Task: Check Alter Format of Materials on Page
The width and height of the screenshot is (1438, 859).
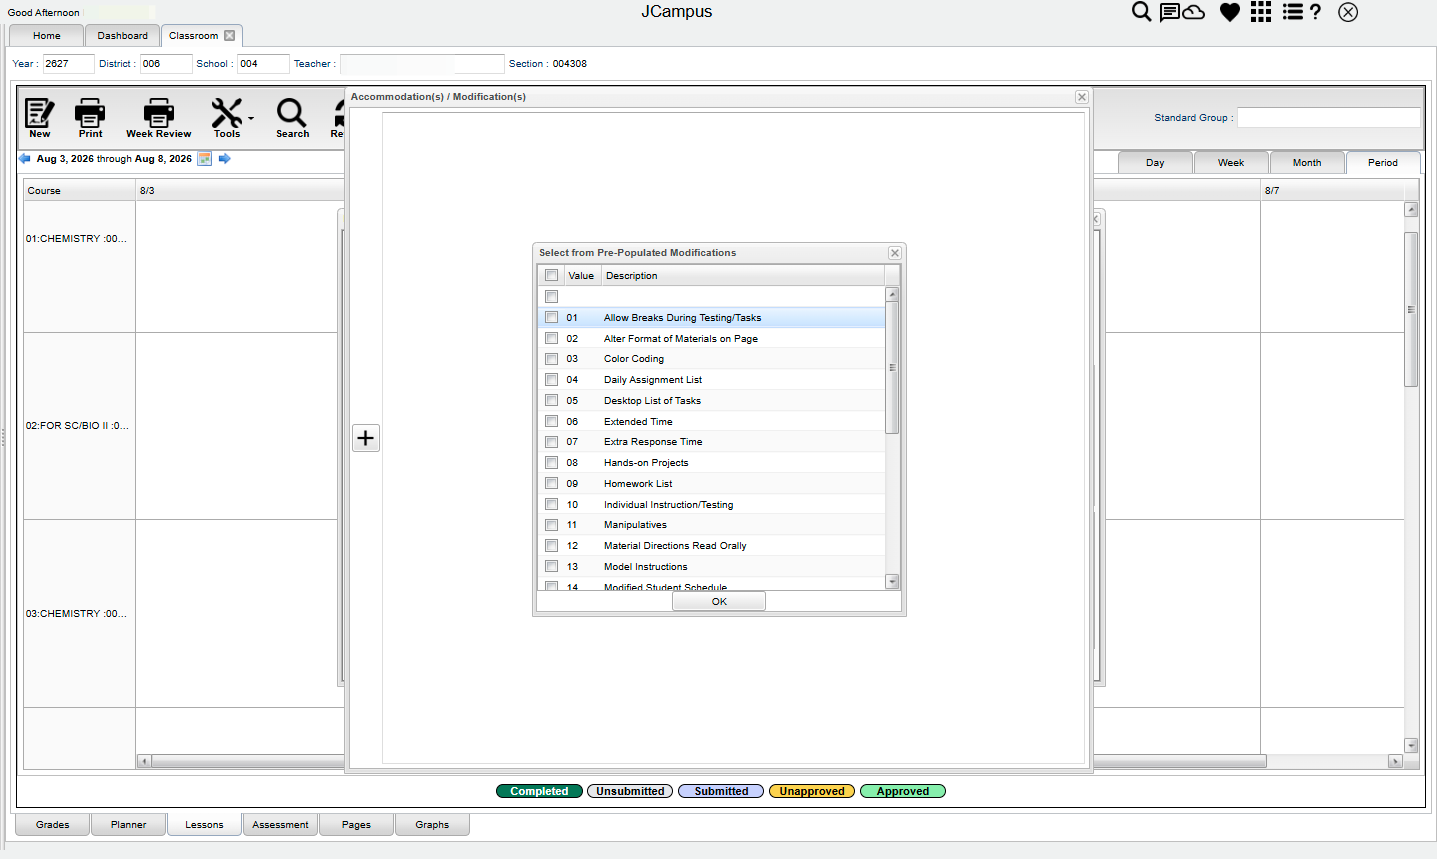Action: [x=551, y=338]
